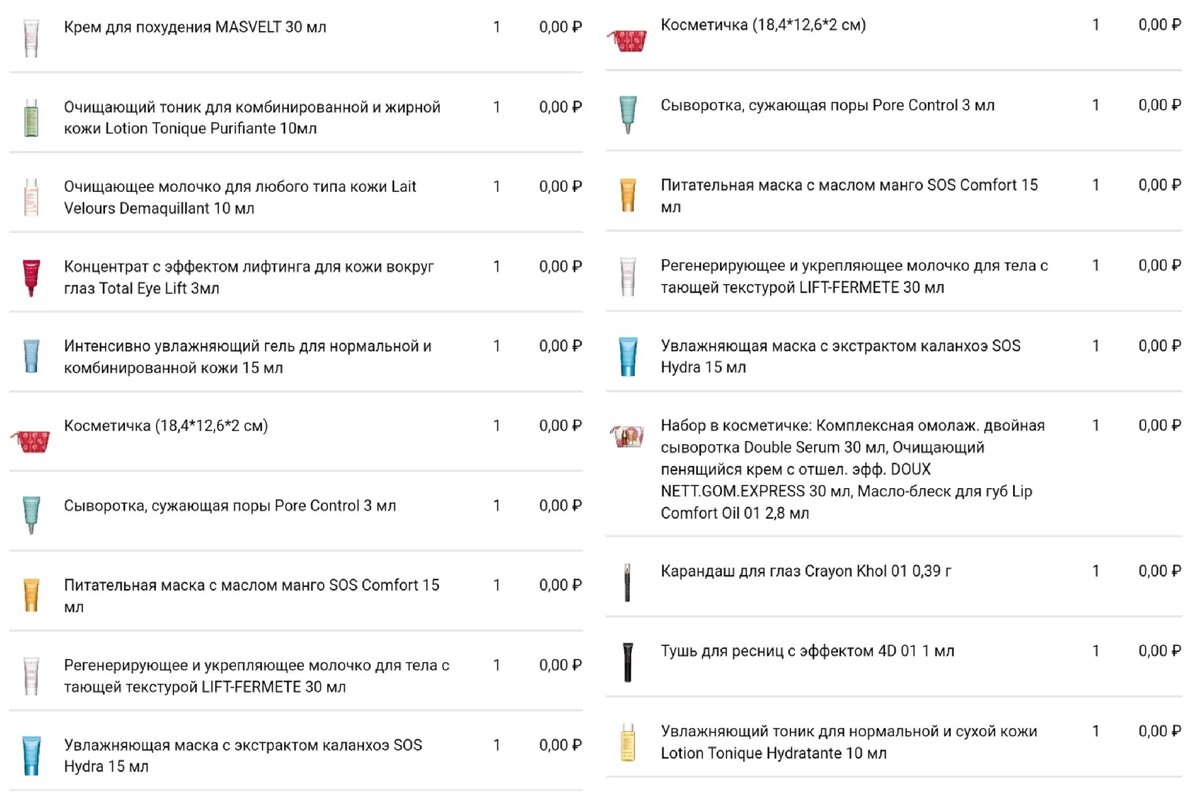Open the 'Набор в косметичке' Double Serum description
Viewport: 1200px width, 800px height.
click(853, 469)
